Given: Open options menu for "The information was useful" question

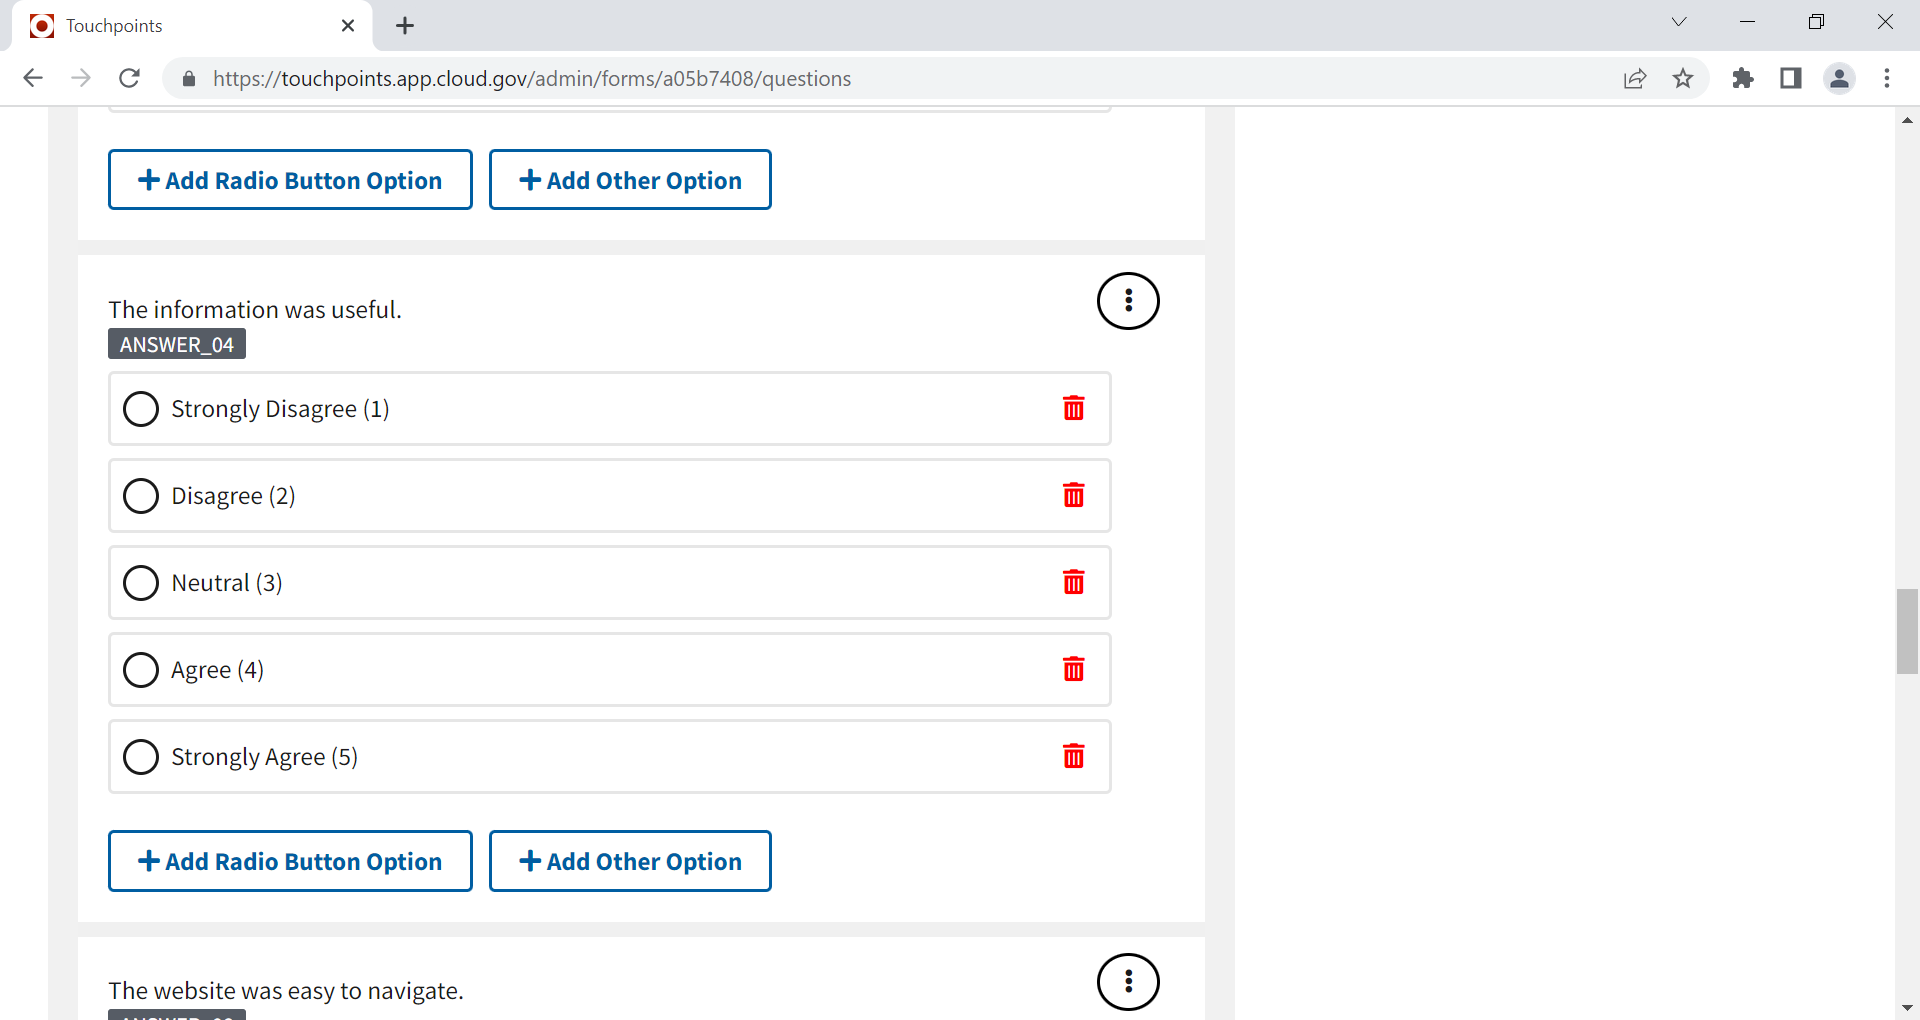Looking at the screenshot, I should [x=1128, y=300].
